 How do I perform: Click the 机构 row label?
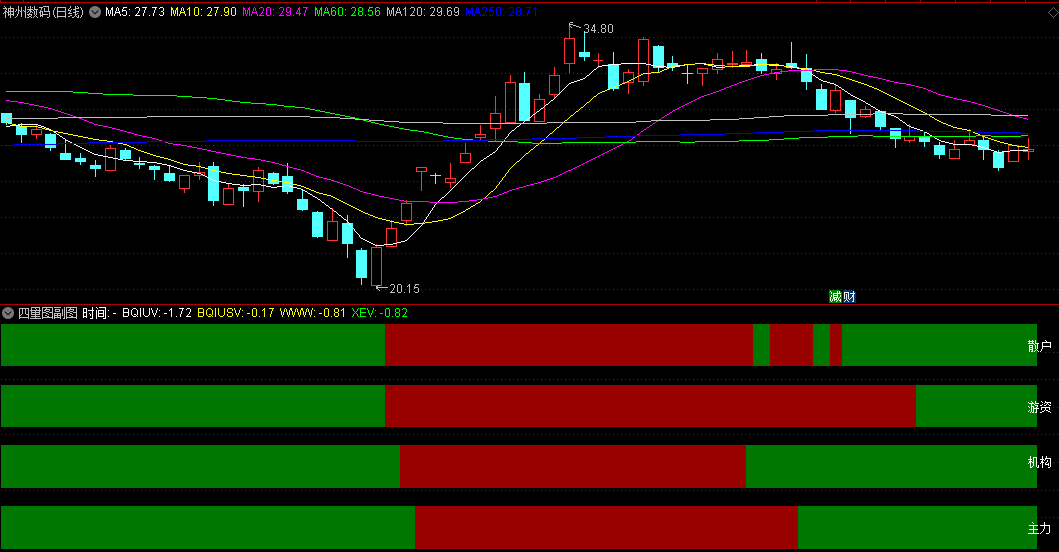coord(1039,462)
